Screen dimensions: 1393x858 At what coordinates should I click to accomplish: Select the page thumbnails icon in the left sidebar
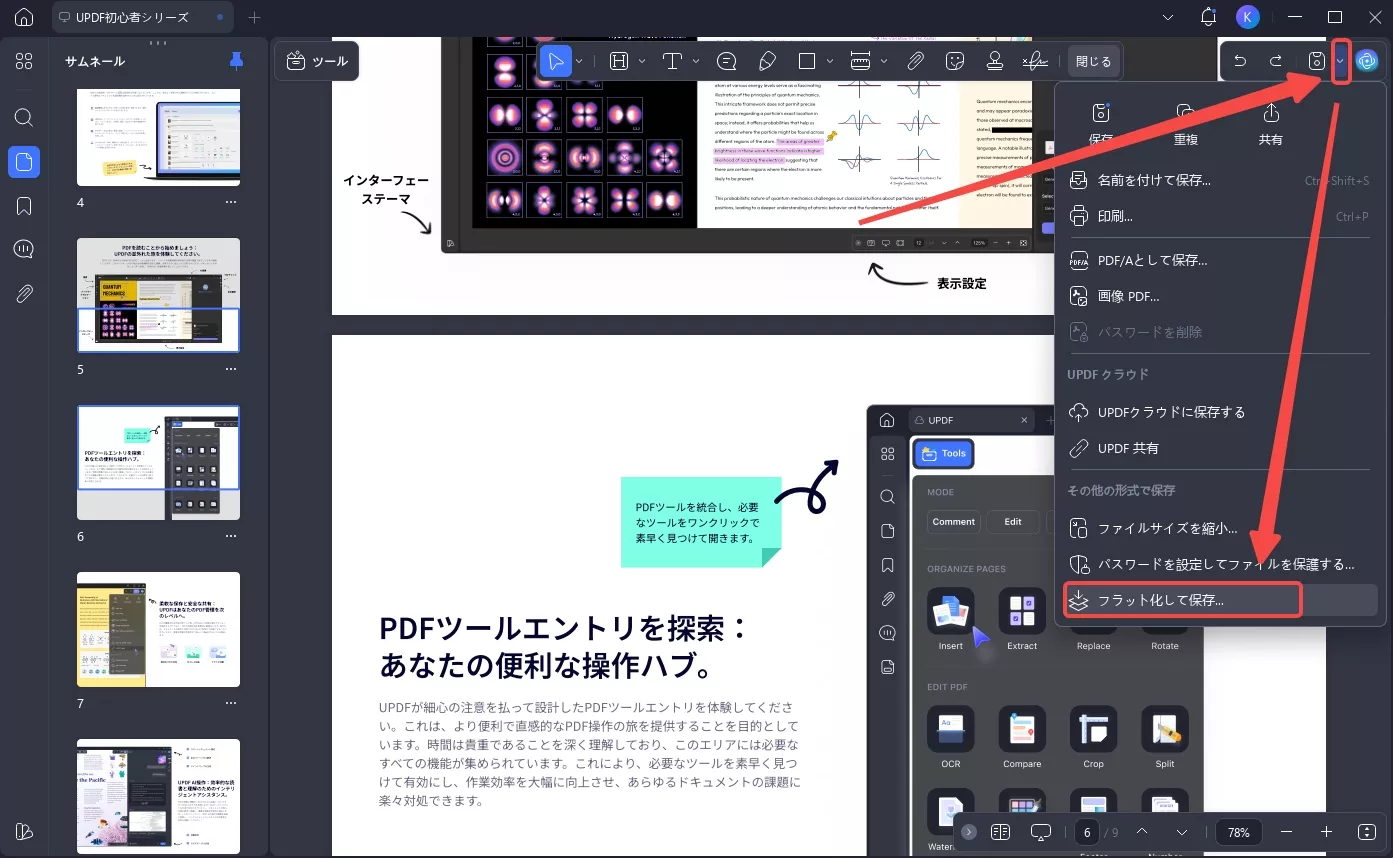click(x=24, y=161)
